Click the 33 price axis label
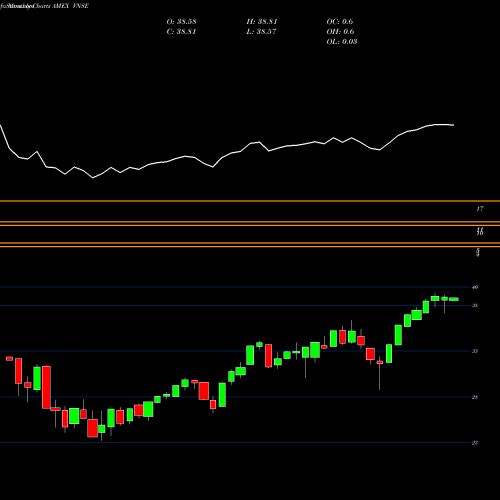This screenshot has height=500, width=500. tap(475, 351)
